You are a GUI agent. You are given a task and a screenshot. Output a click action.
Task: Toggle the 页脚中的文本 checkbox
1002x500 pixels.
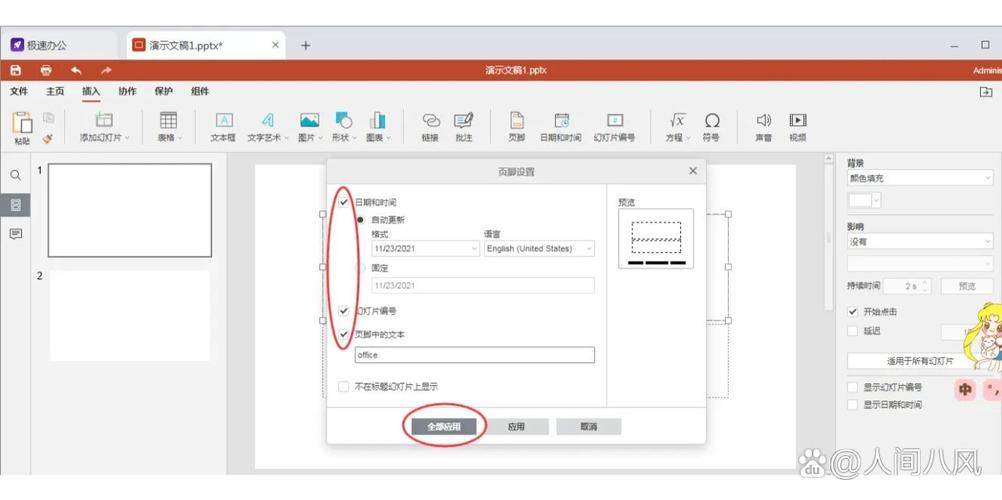tap(344, 334)
